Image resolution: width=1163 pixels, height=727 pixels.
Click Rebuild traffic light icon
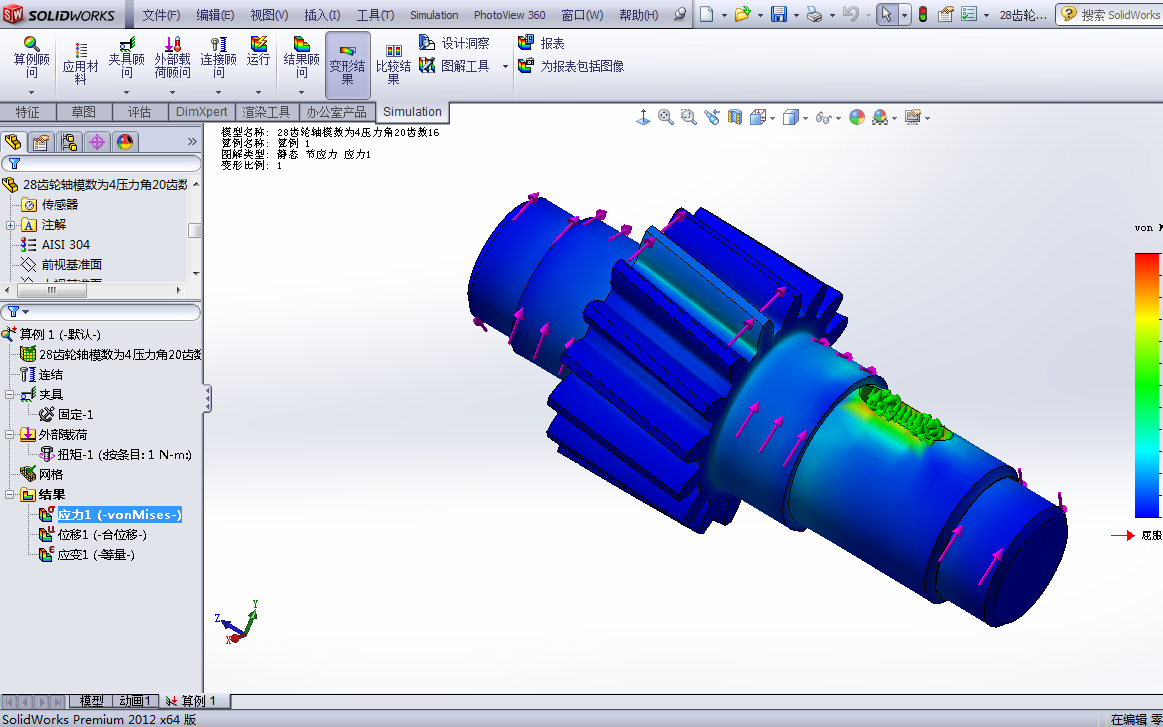(923, 14)
